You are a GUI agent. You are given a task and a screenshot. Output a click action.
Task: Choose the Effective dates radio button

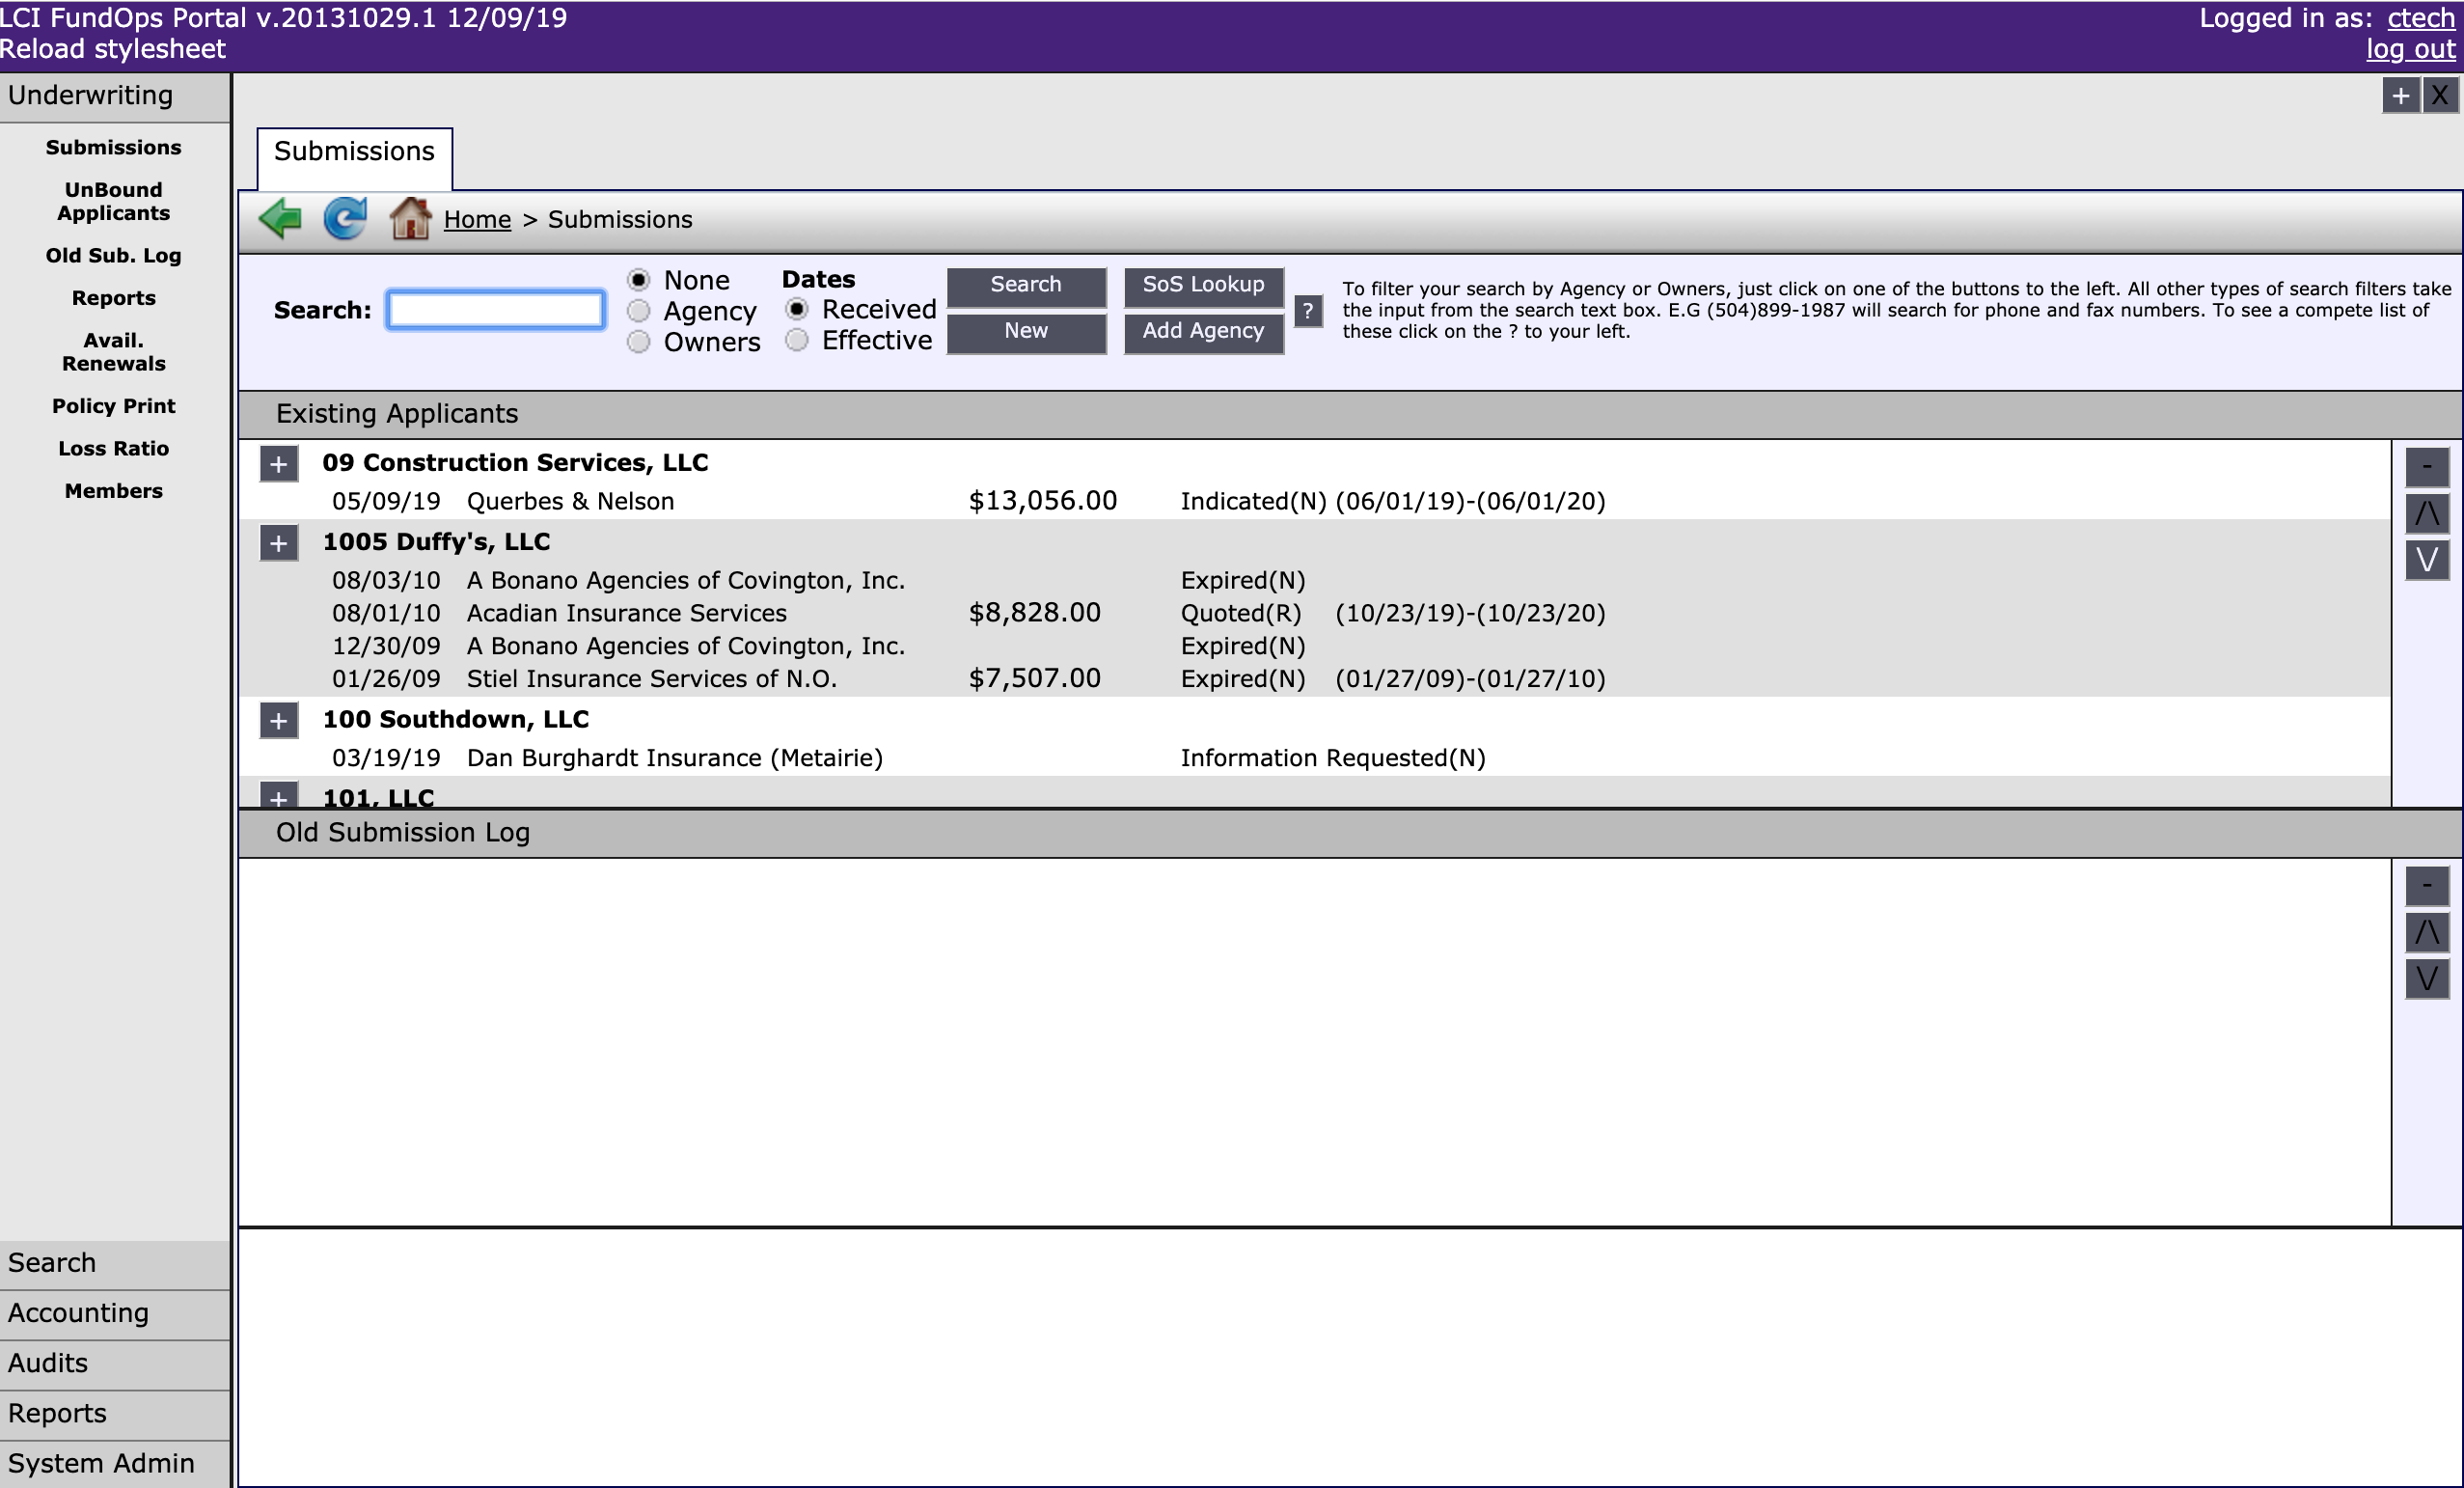coord(797,340)
